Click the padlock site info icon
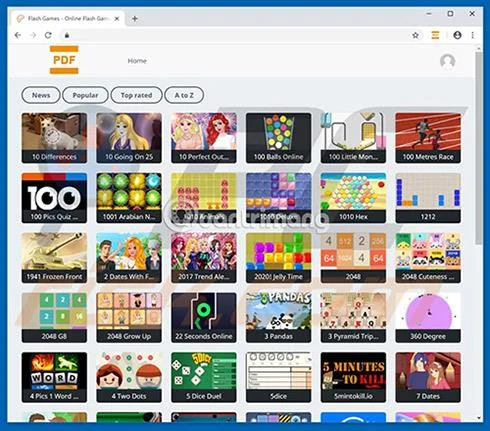490x431 pixels. (67, 35)
